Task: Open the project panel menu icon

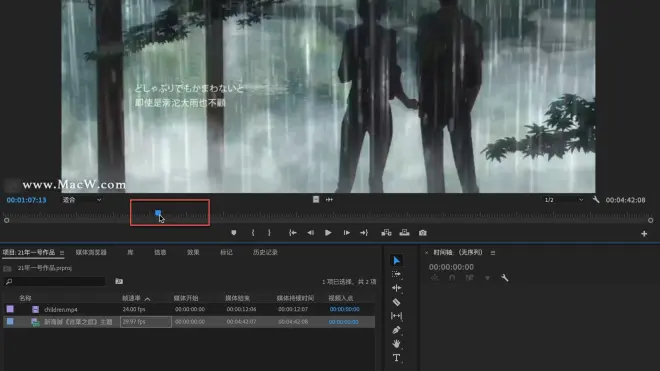Action: coord(62,253)
